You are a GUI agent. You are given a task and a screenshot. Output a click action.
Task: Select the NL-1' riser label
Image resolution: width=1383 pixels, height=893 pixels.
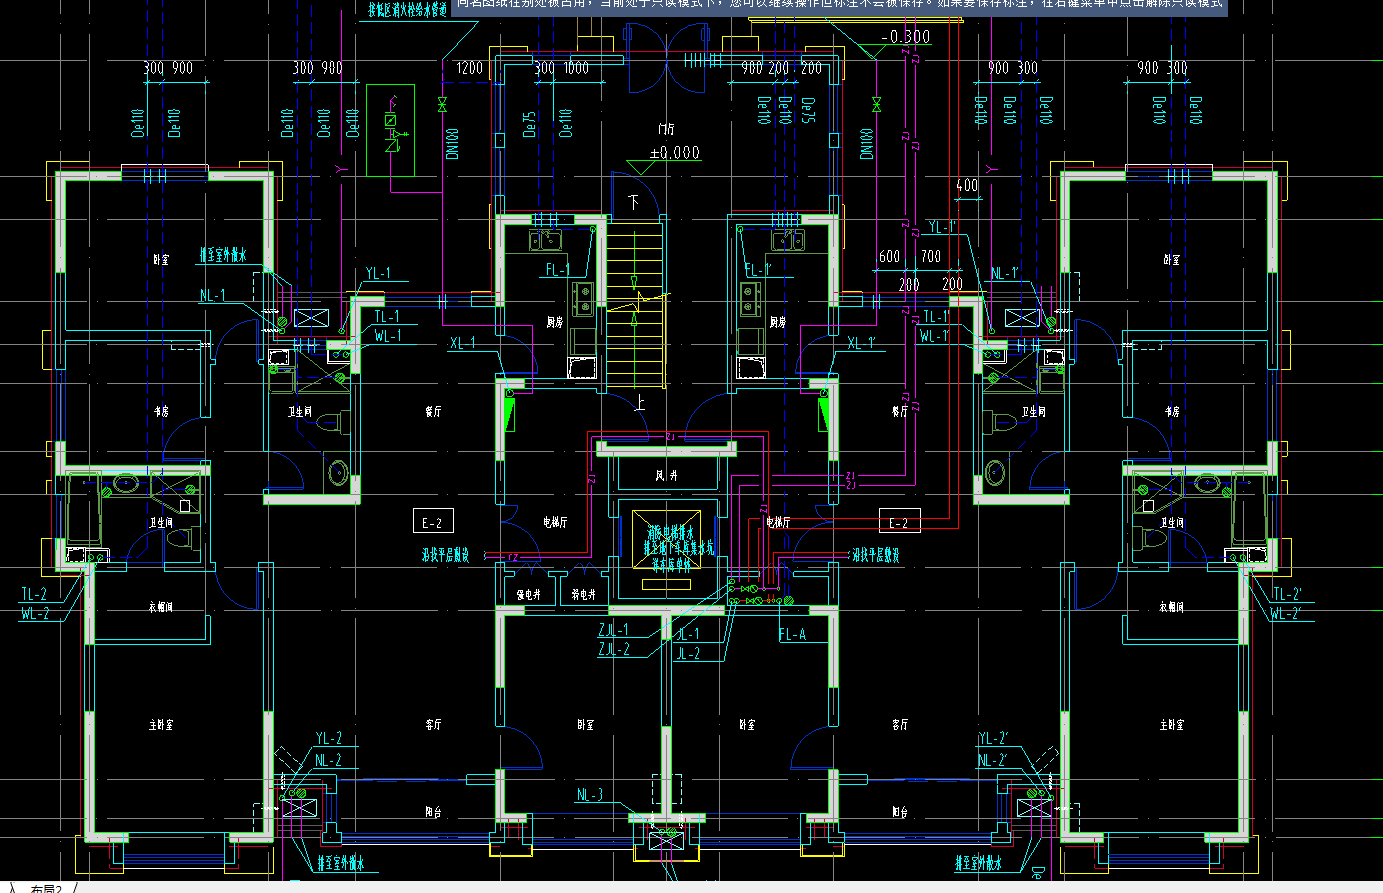pos(1005,273)
